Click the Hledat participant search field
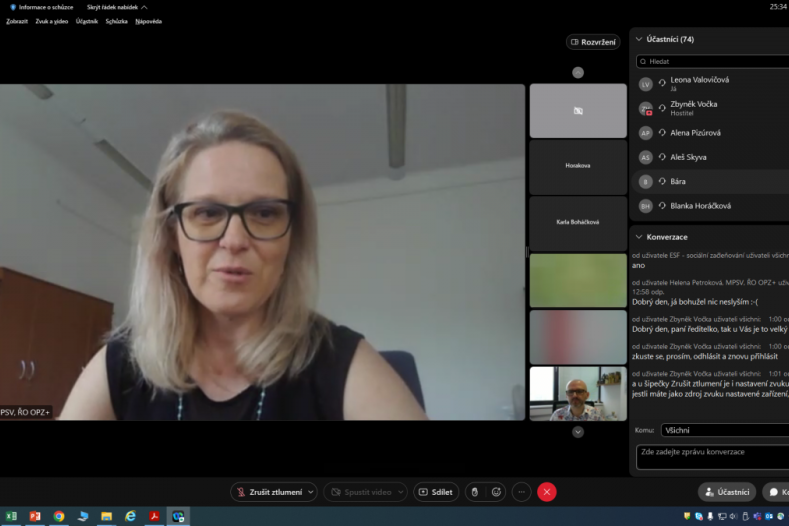This screenshot has height=526, width=789. 713,61
